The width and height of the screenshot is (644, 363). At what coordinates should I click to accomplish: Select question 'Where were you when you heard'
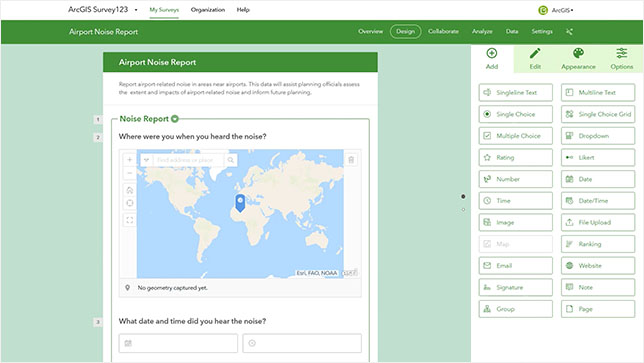192,136
